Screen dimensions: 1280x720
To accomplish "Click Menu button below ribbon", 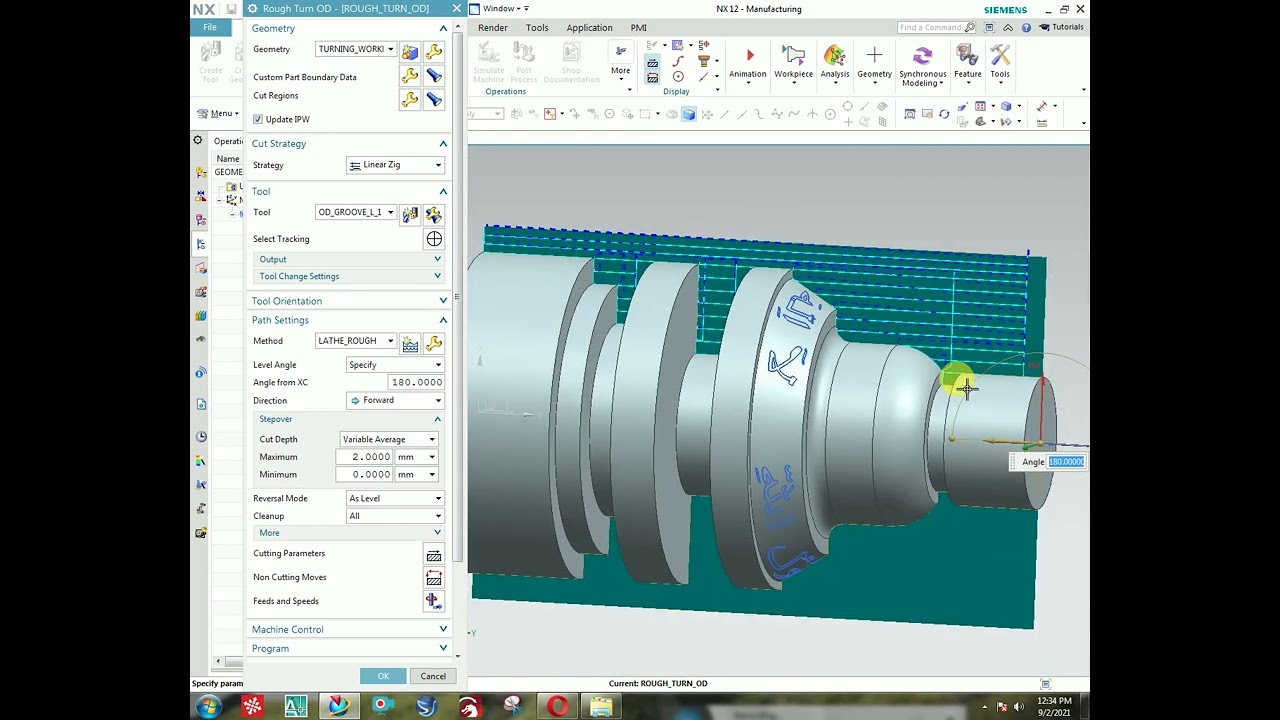I will [x=217, y=114].
